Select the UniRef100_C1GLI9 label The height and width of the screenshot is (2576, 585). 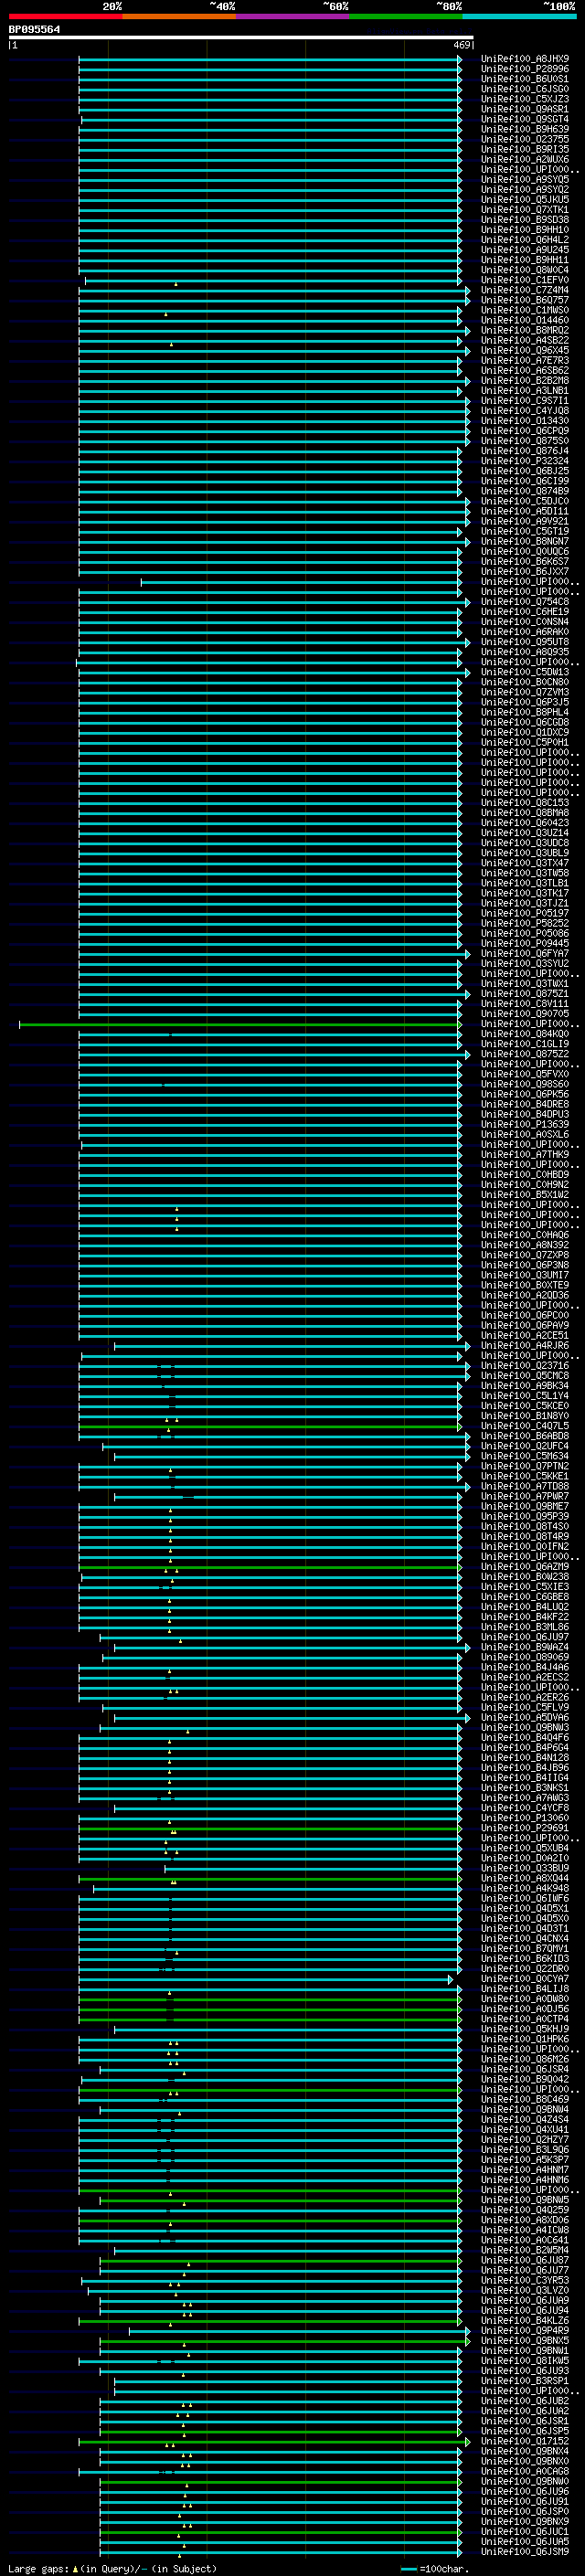point(525,1044)
